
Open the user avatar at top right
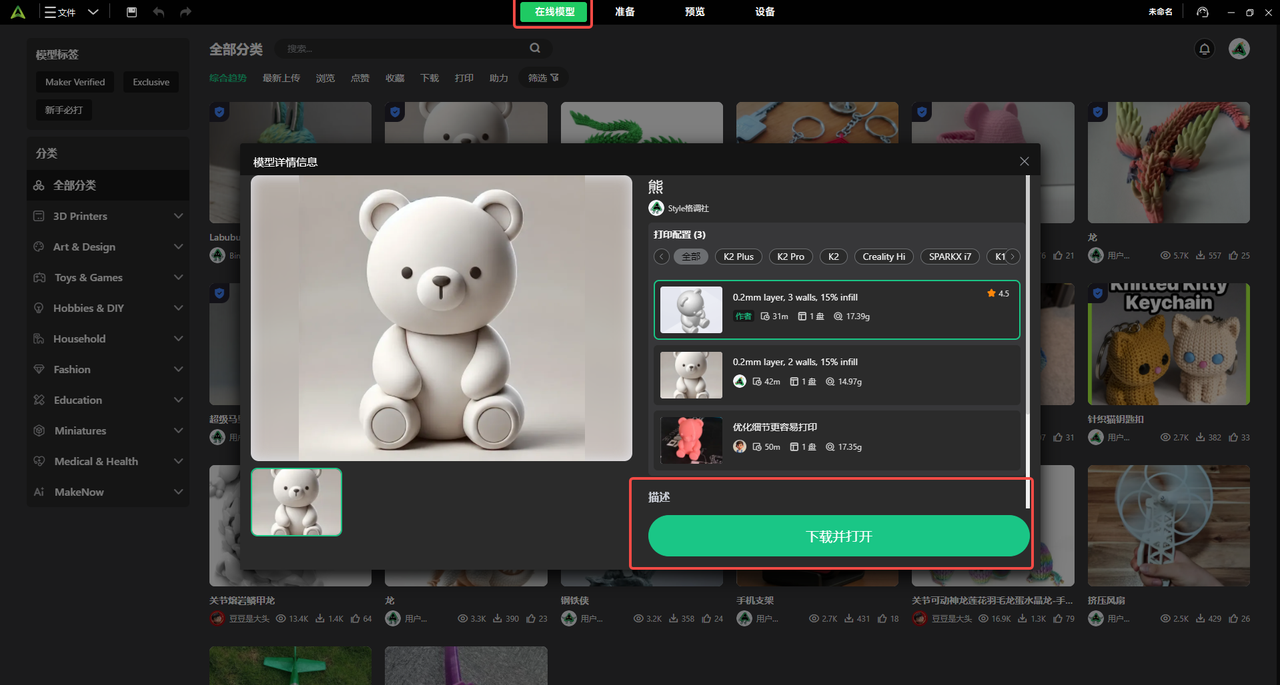[x=1239, y=49]
